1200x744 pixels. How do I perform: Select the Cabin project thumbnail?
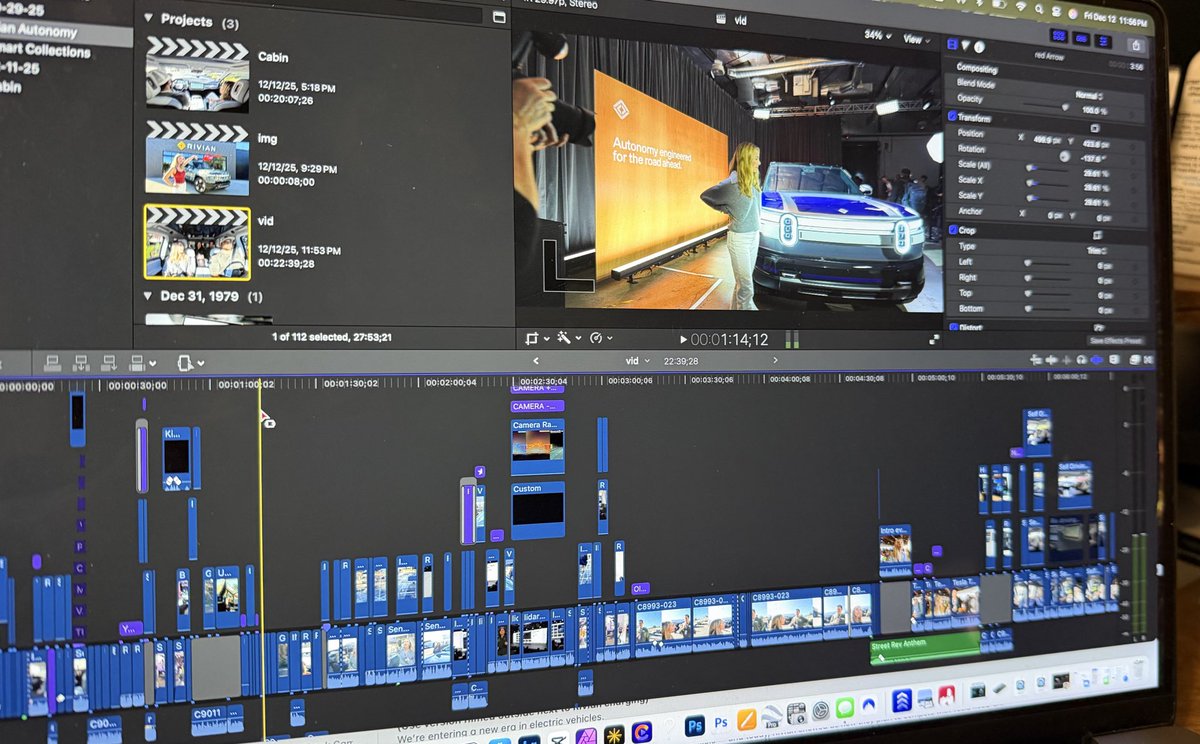197,75
